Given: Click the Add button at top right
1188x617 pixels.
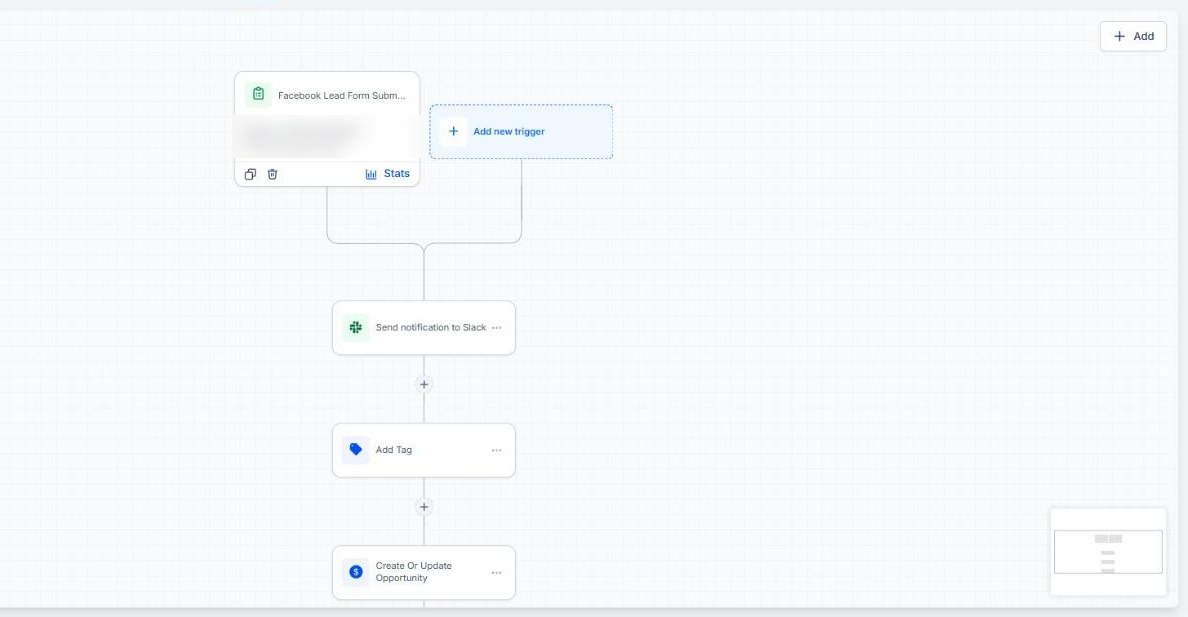Looking at the screenshot, I should (x=1133, y=36).
